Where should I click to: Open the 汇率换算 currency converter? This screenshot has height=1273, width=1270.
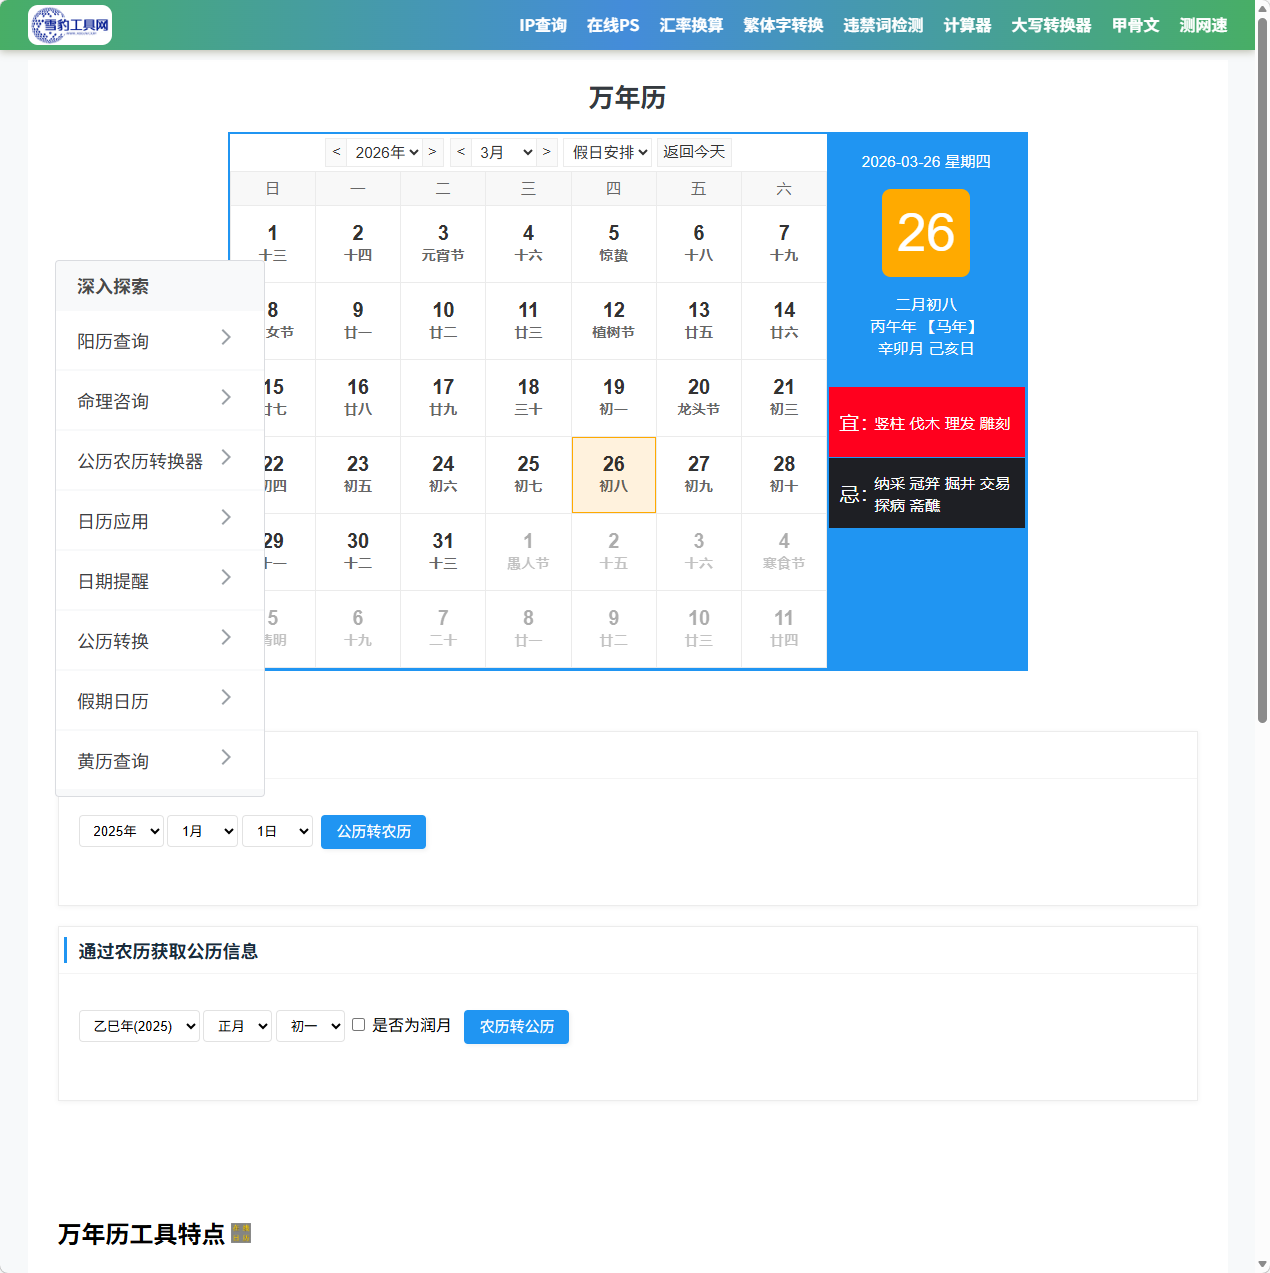[691, 25]
